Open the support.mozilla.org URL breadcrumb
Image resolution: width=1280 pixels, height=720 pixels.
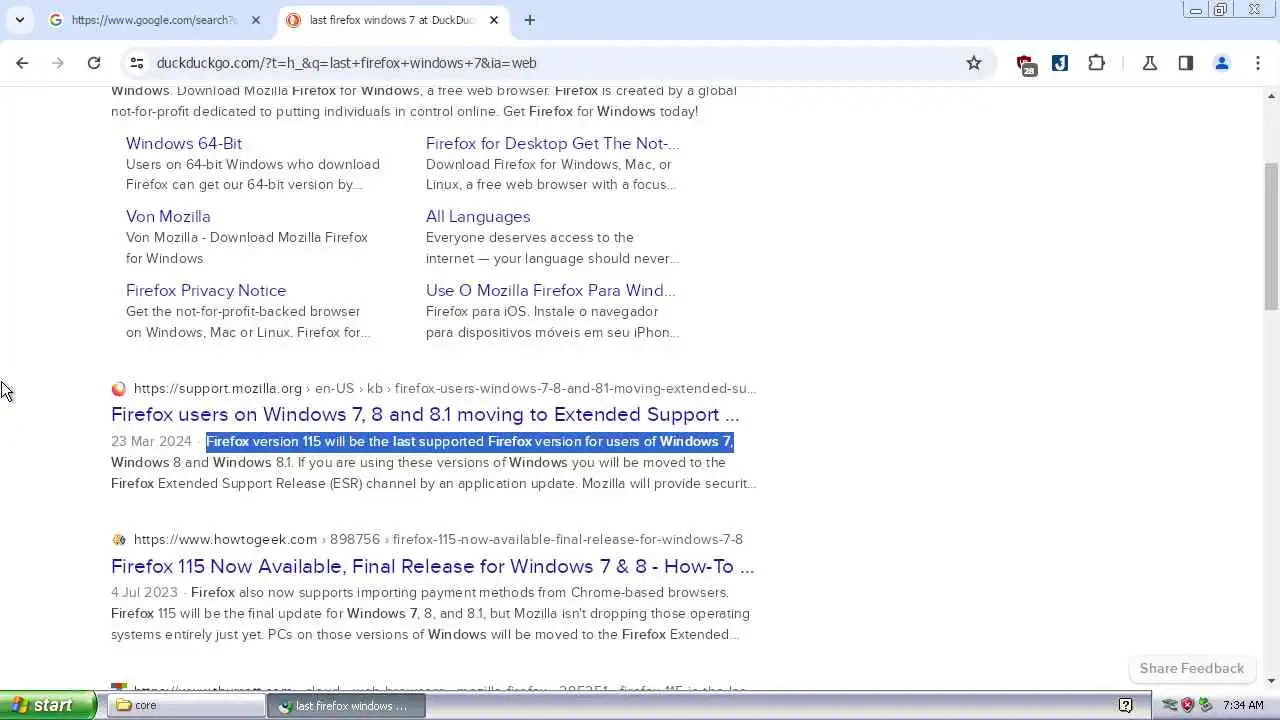445,388
